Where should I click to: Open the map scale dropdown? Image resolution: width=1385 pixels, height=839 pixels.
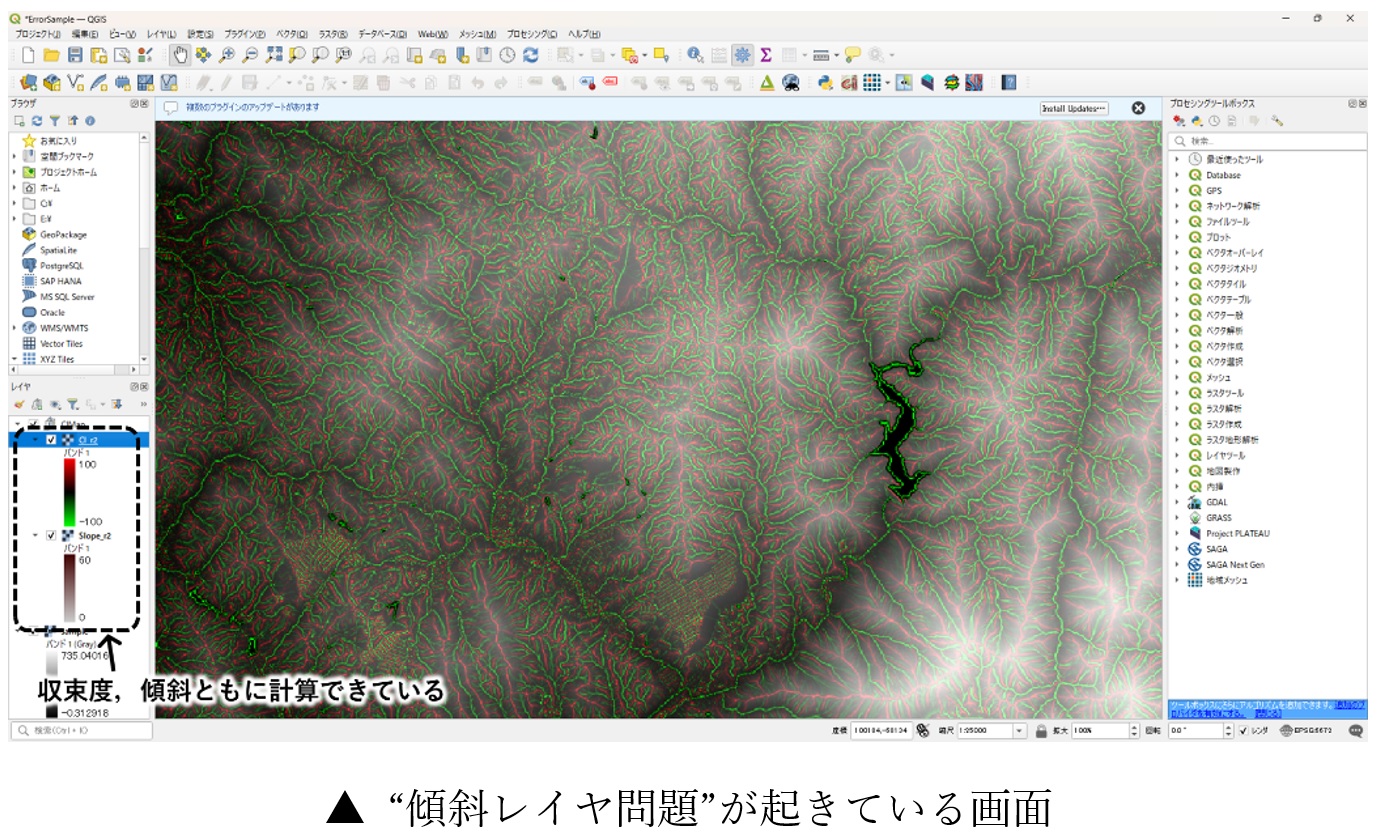(x=1020, y=731)
